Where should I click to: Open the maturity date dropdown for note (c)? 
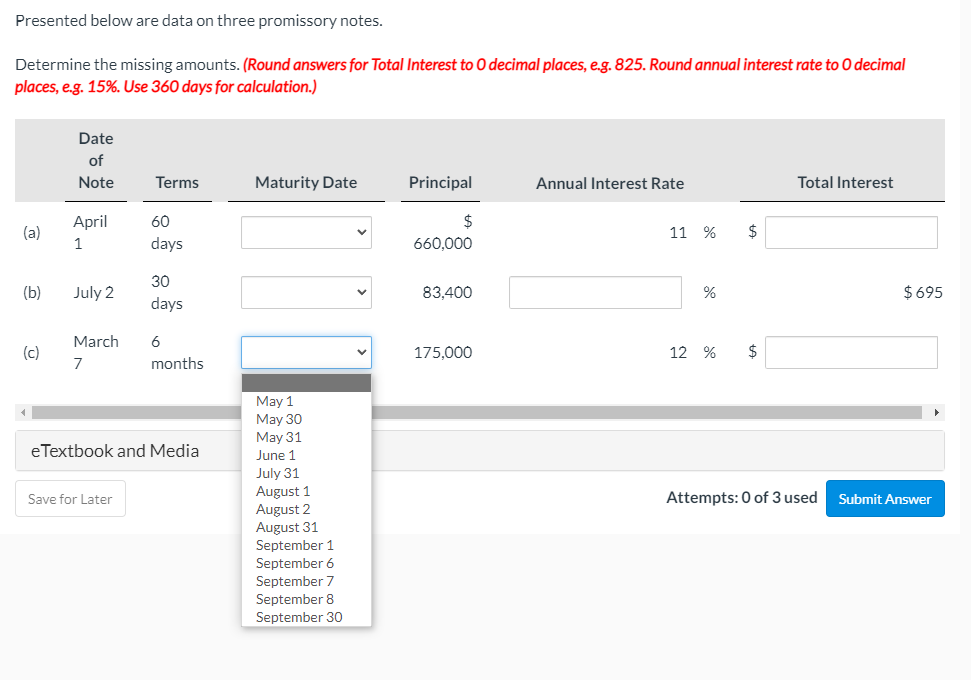306,352
